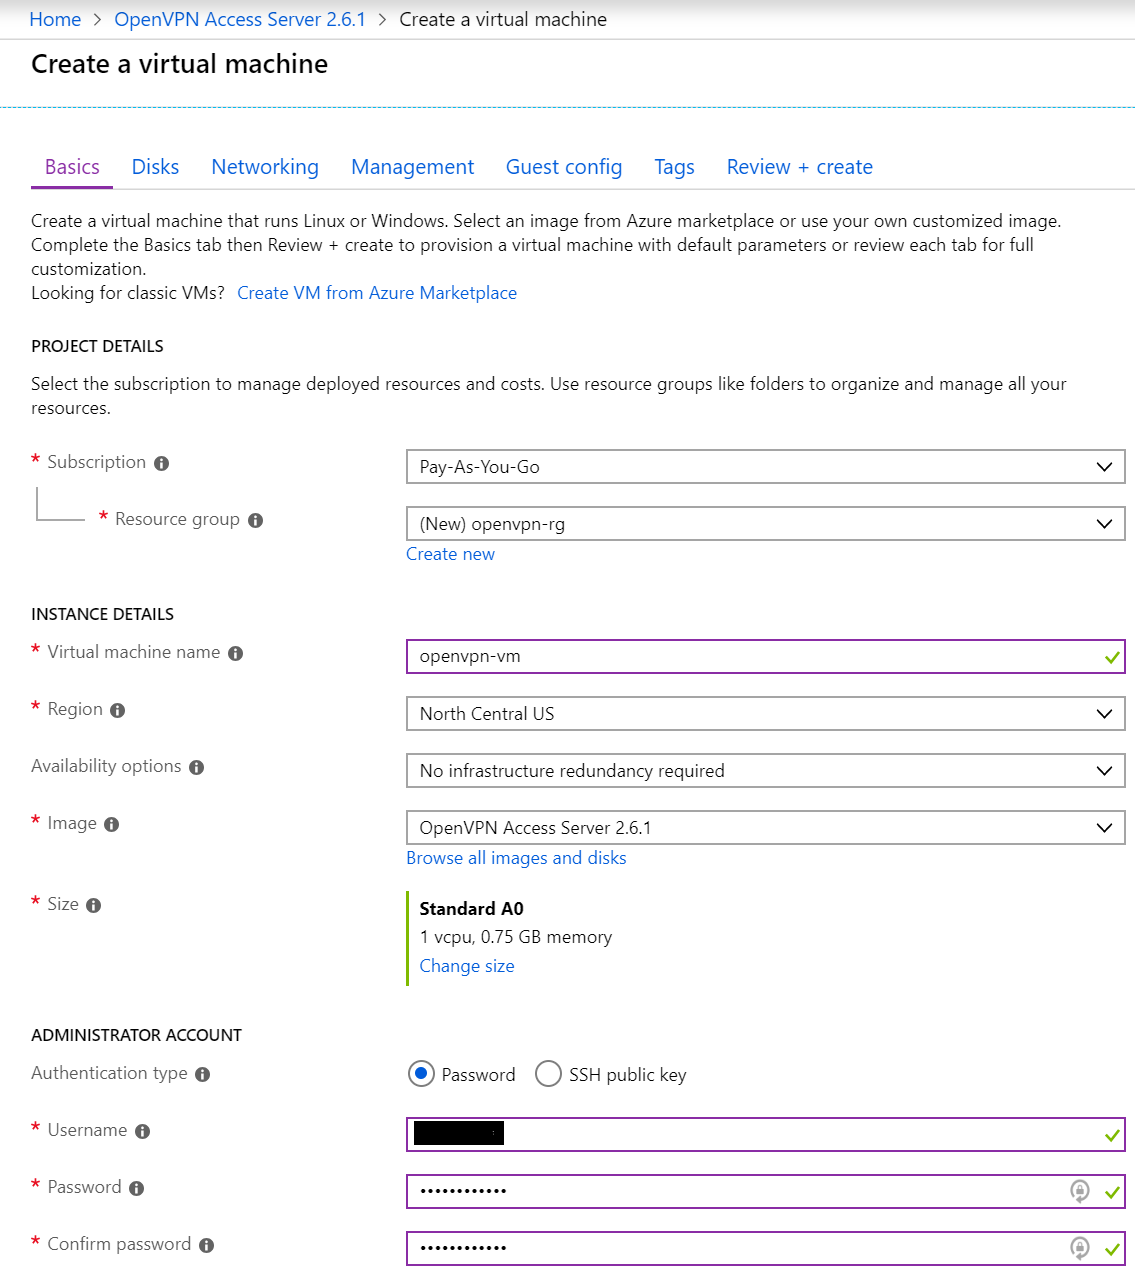The height and width of the screenshot is (1275, 1135).
Task: Click the Resource group info icon
Action: click(x=256, y=520)
